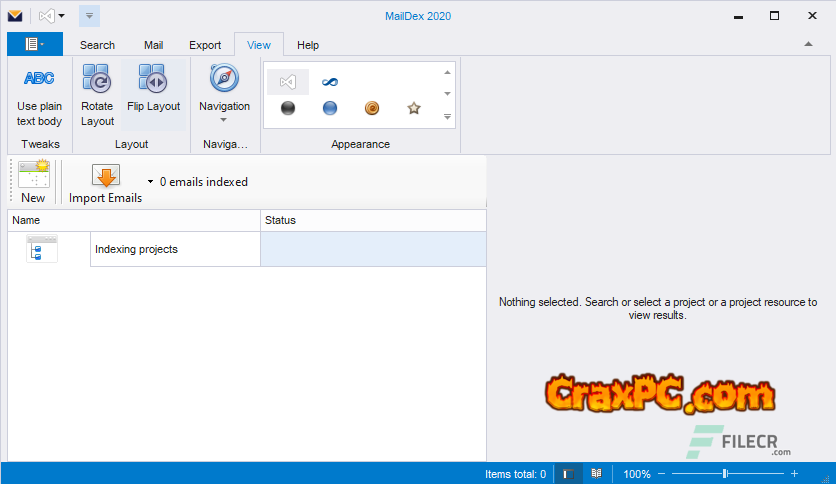Open the Search ribbon tab
Viewport: 836px width, 484px height.
[97, 45]
